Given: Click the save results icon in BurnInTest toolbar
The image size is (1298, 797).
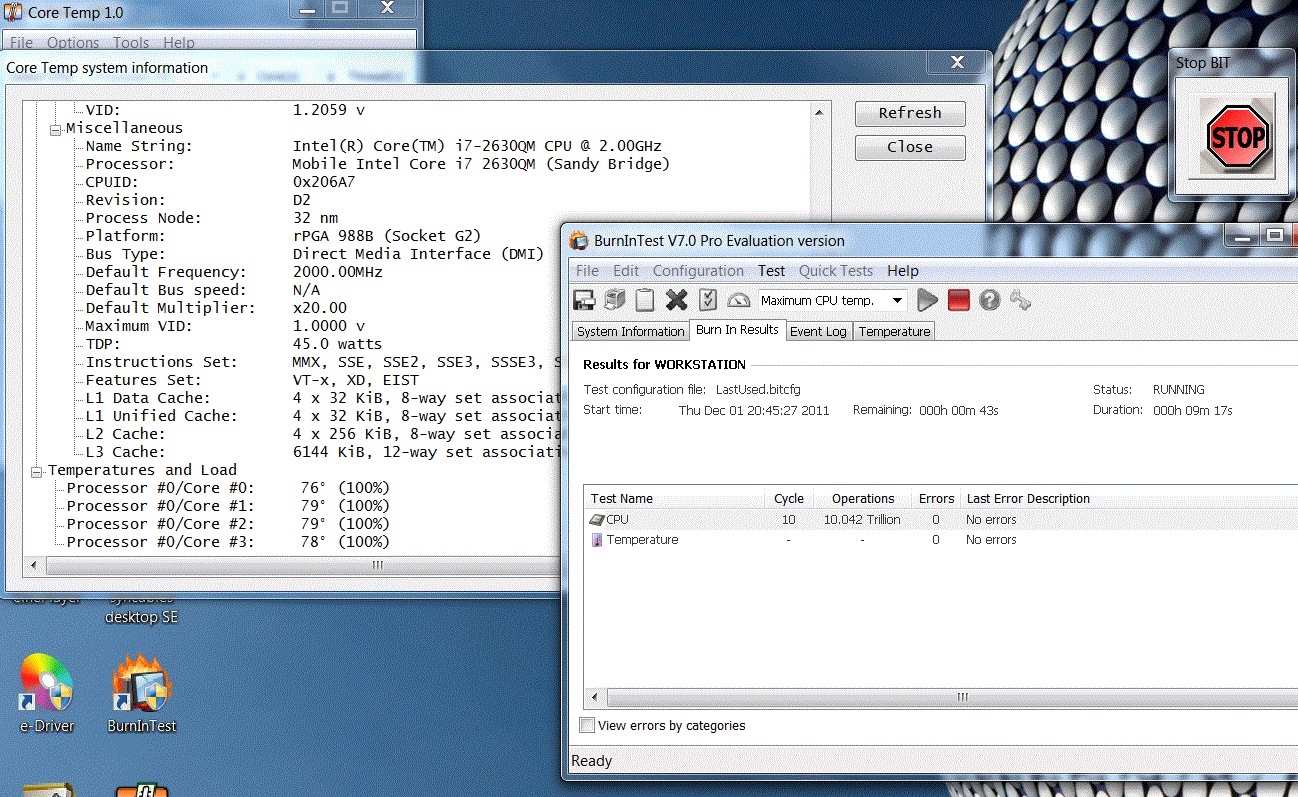Looking at the screenshot, I should 584,300.
